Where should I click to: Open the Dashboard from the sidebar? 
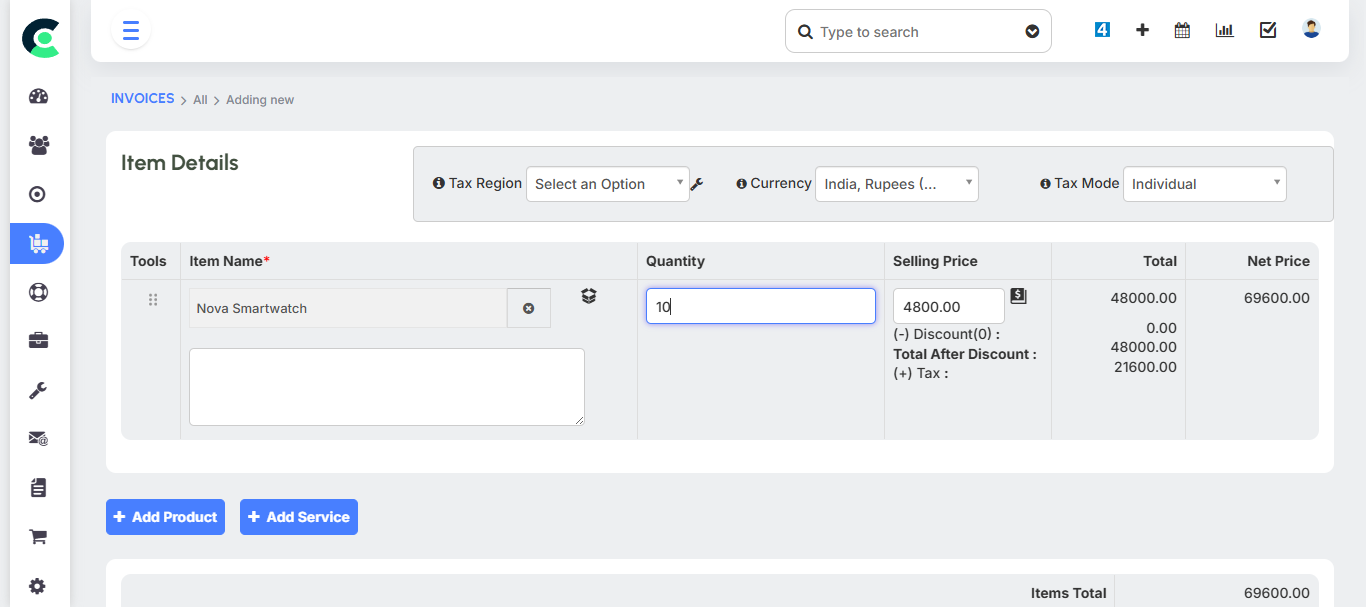pyautogui.click(x=38, y=96)
